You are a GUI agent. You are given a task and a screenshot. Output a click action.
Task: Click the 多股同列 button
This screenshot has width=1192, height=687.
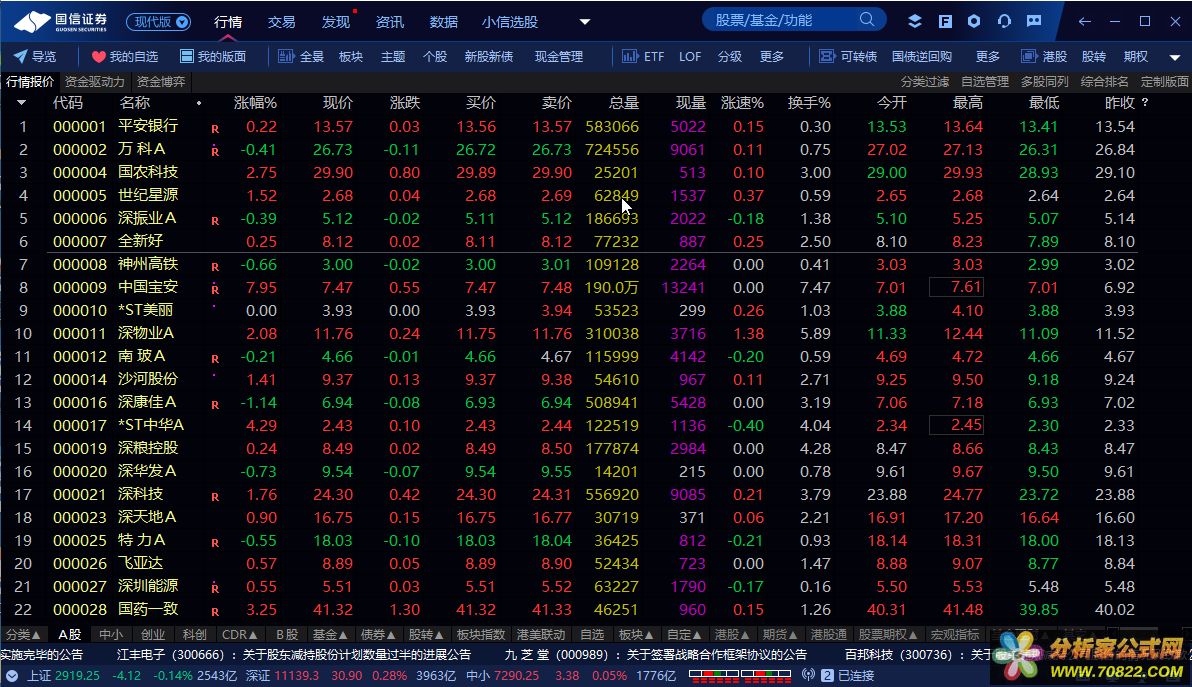[1045, 81]
